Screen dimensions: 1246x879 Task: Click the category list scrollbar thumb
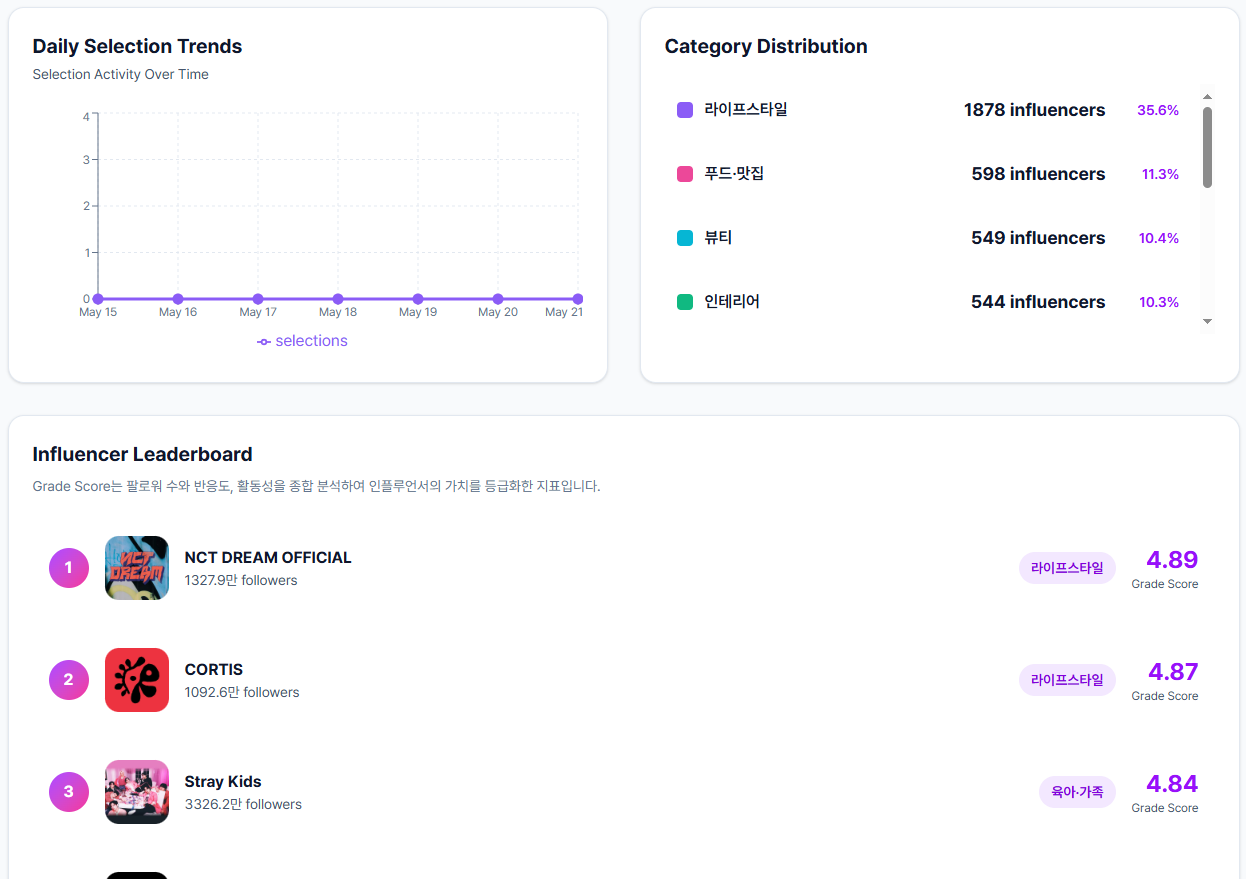click(1207, 147)
